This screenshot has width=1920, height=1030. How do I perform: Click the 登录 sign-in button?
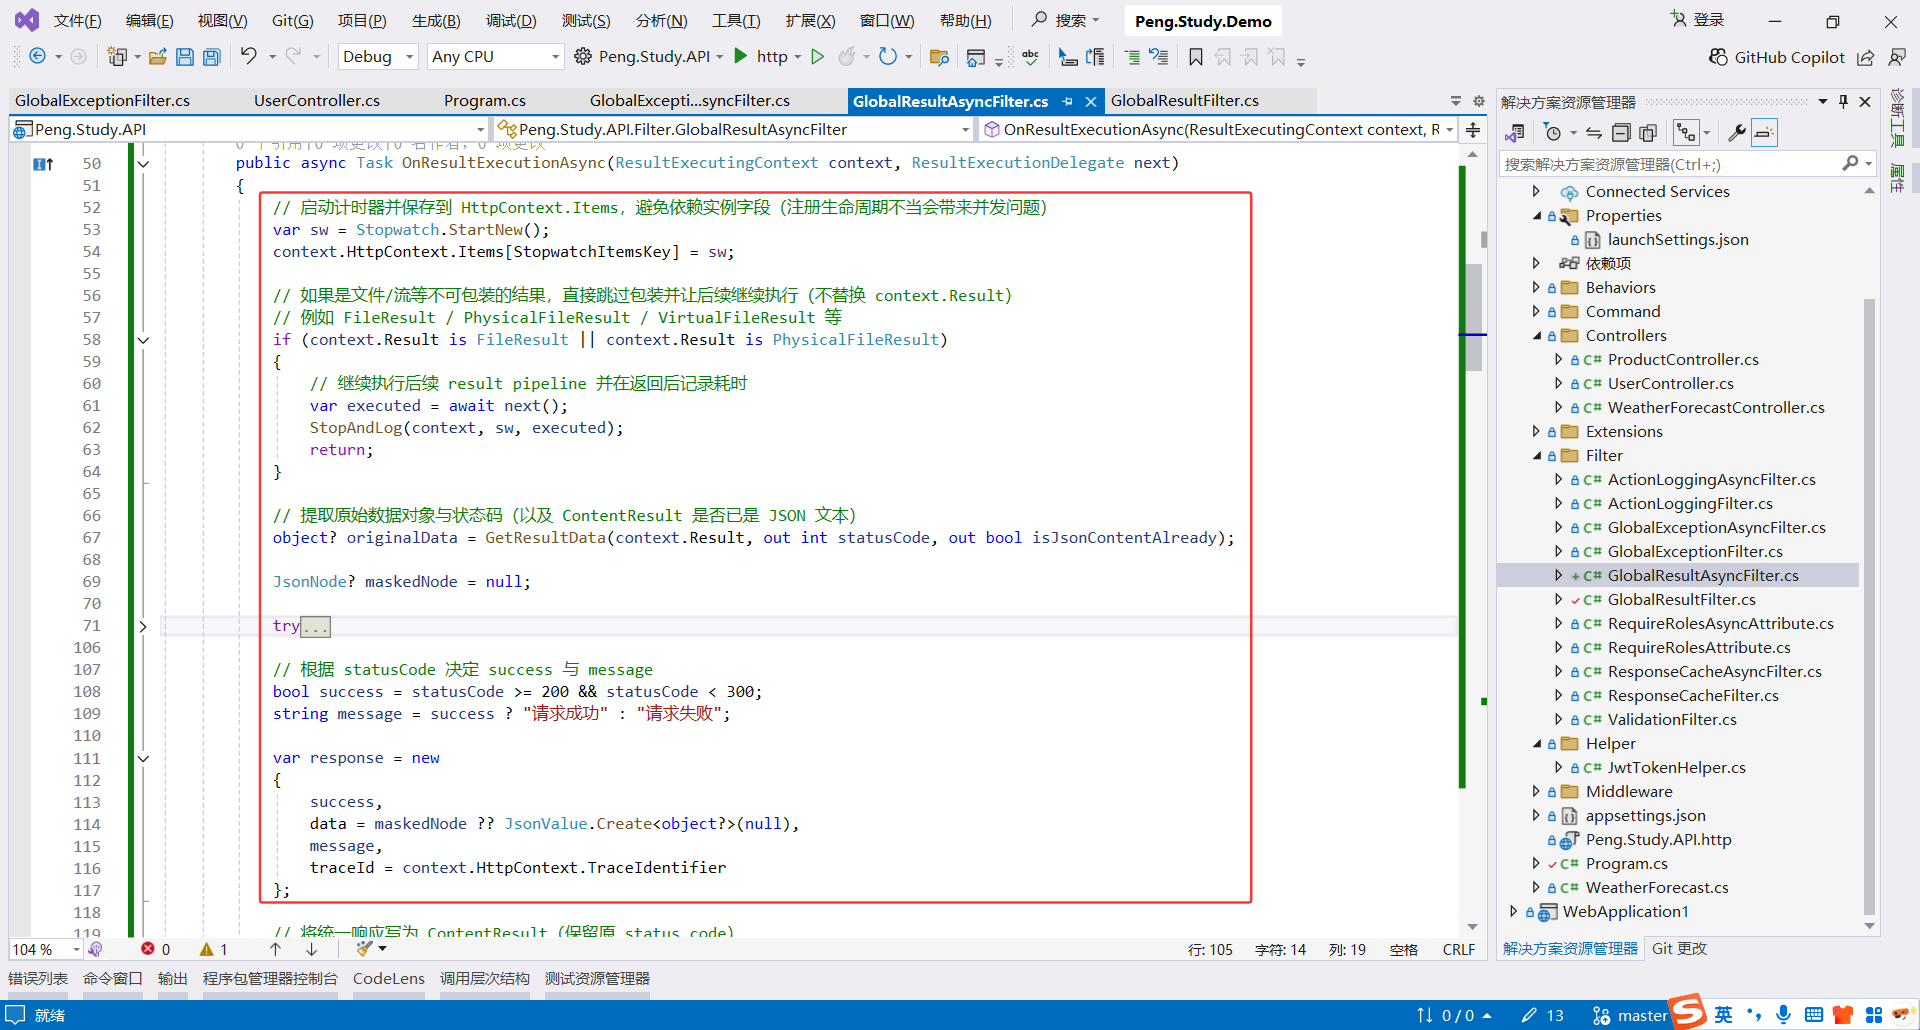[1698, 20]
